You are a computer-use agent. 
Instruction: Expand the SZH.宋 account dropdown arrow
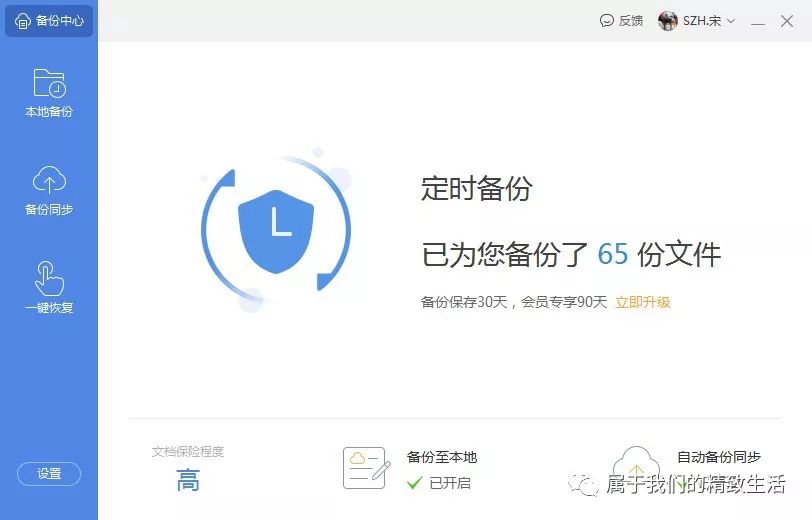click(x=731, y=21)
